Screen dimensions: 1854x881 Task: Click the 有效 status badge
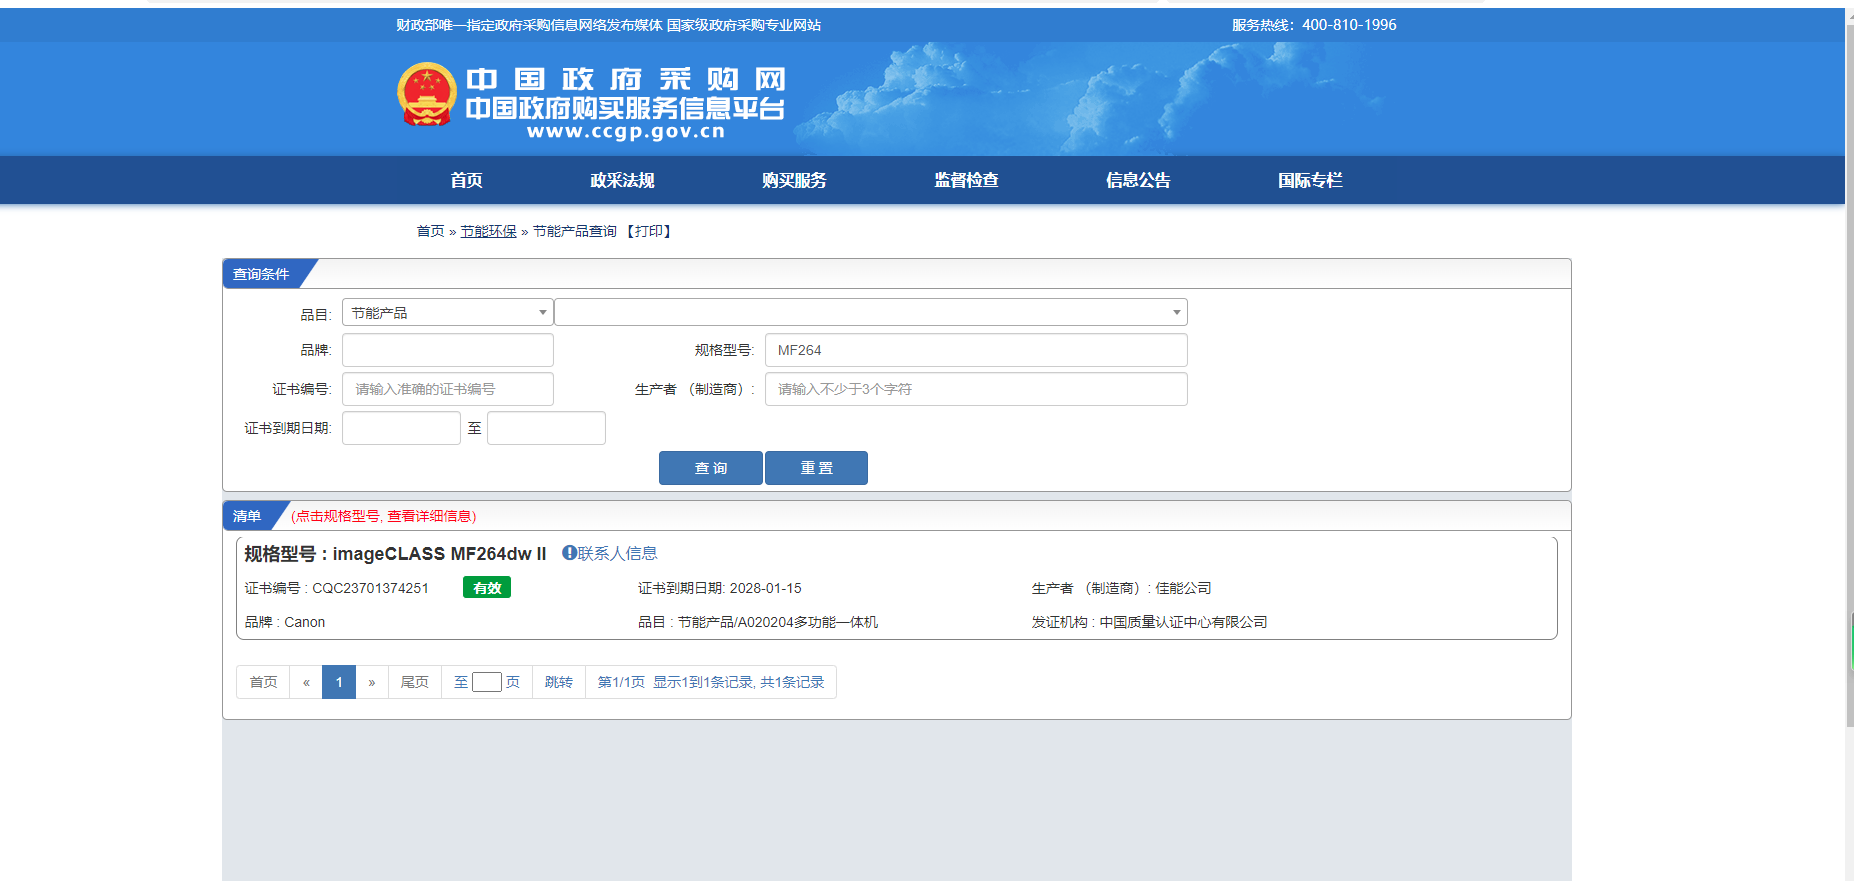coord(487,588)
